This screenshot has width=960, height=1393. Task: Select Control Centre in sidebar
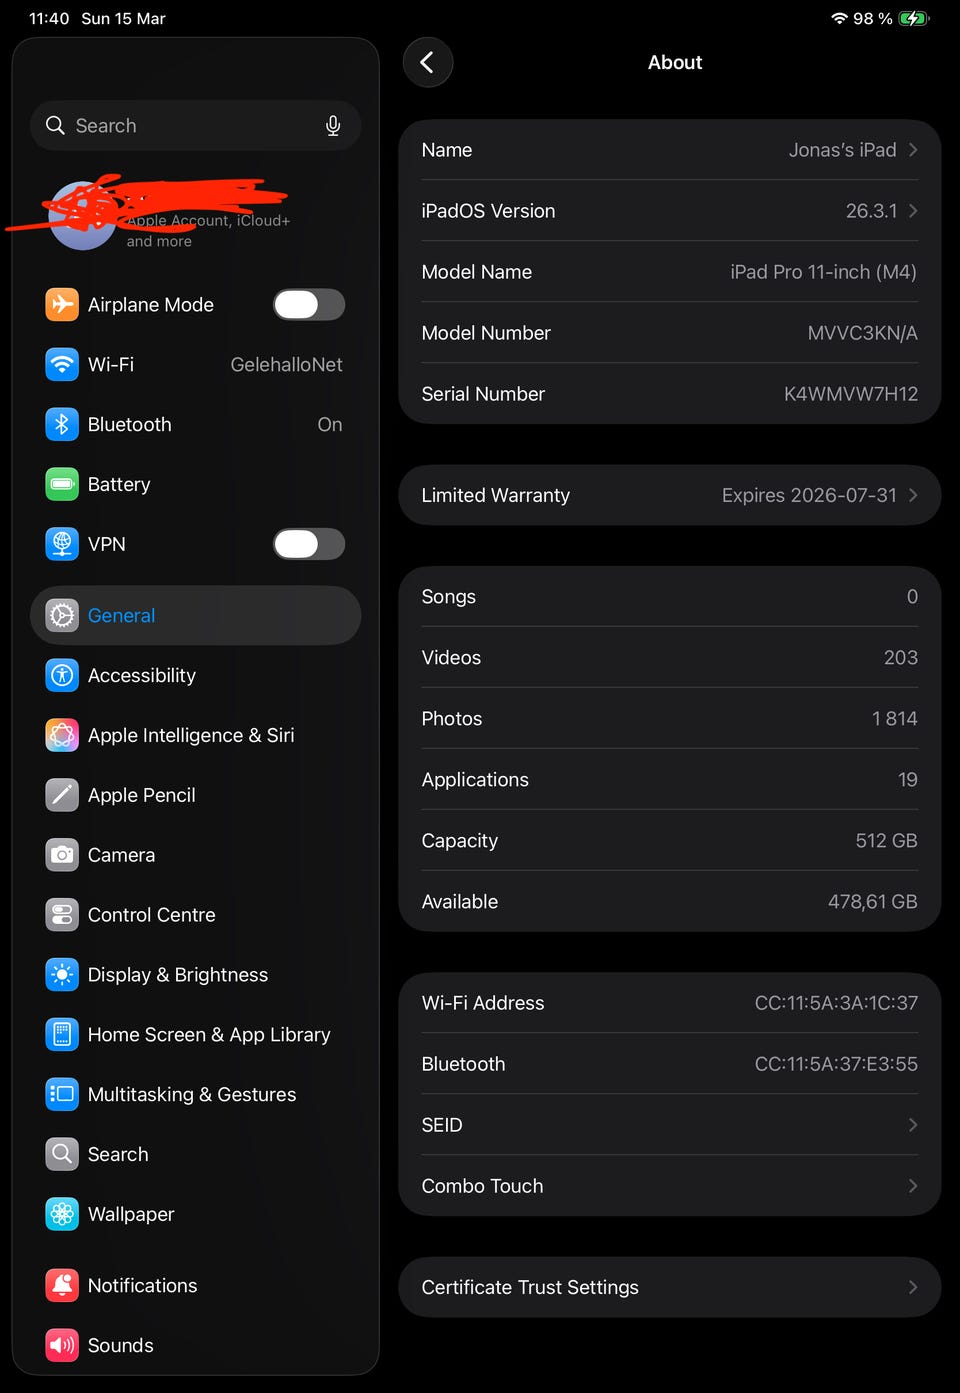pos(195,915)
